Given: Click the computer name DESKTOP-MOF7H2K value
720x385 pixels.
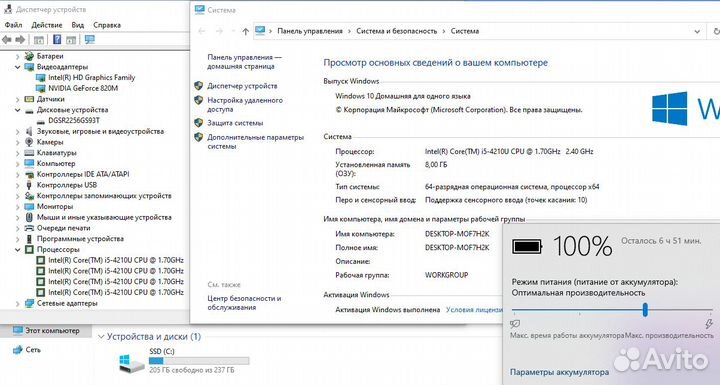Looking at the screenshot, I should tap(457, 234).
